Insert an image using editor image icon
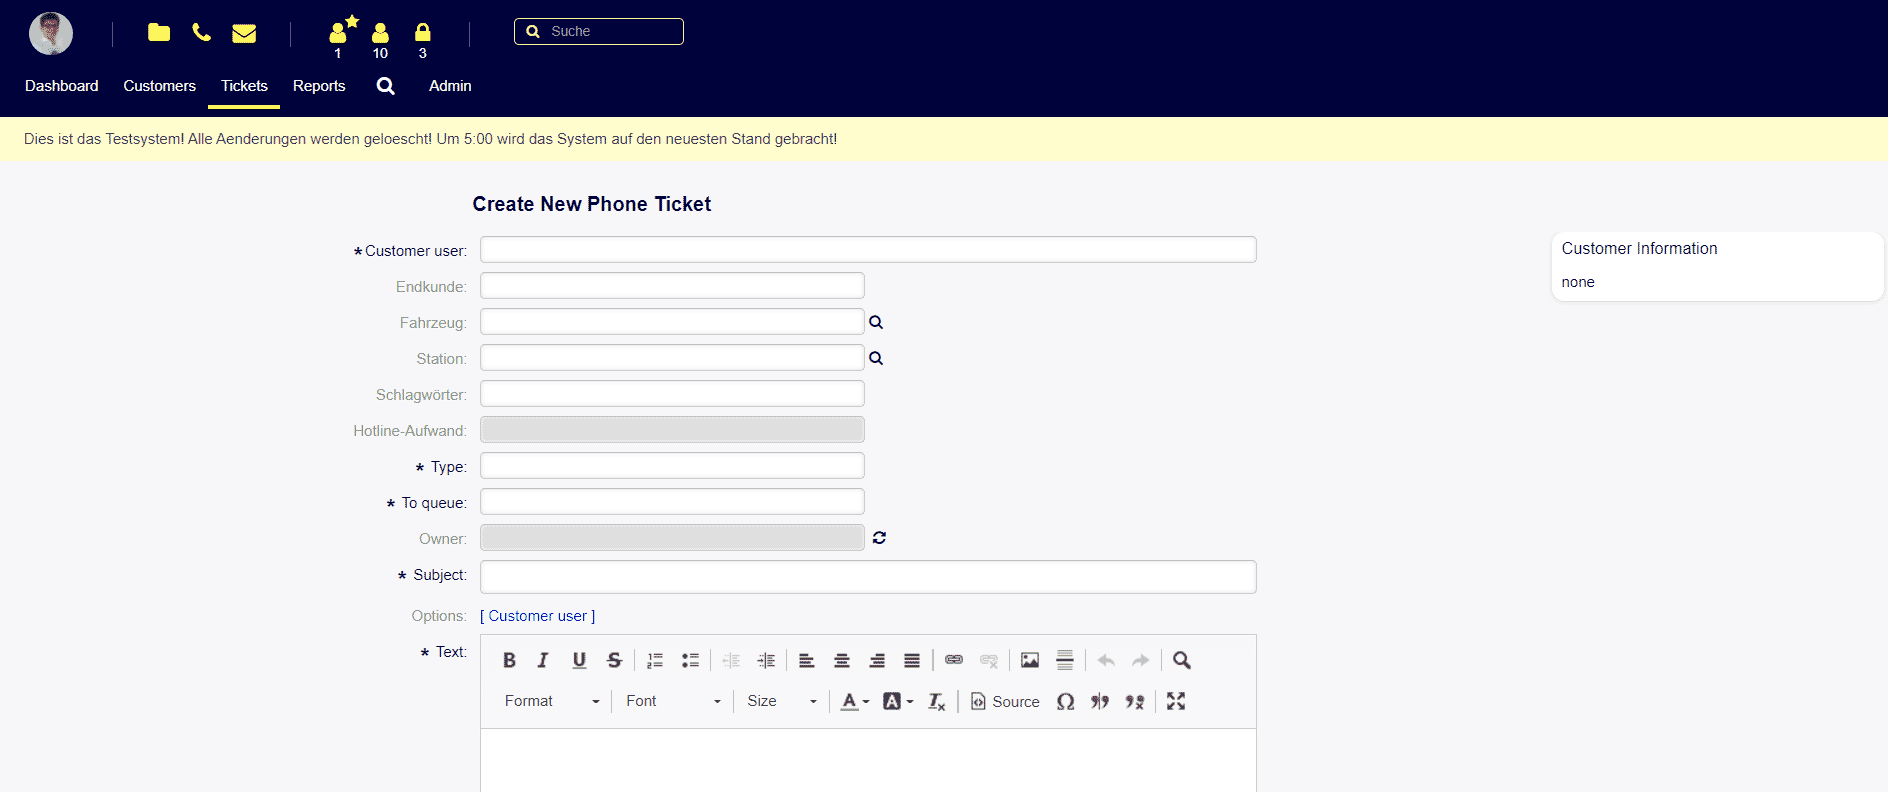Viewport: 1888px width, 792px height. click(x=1030, y=660)
